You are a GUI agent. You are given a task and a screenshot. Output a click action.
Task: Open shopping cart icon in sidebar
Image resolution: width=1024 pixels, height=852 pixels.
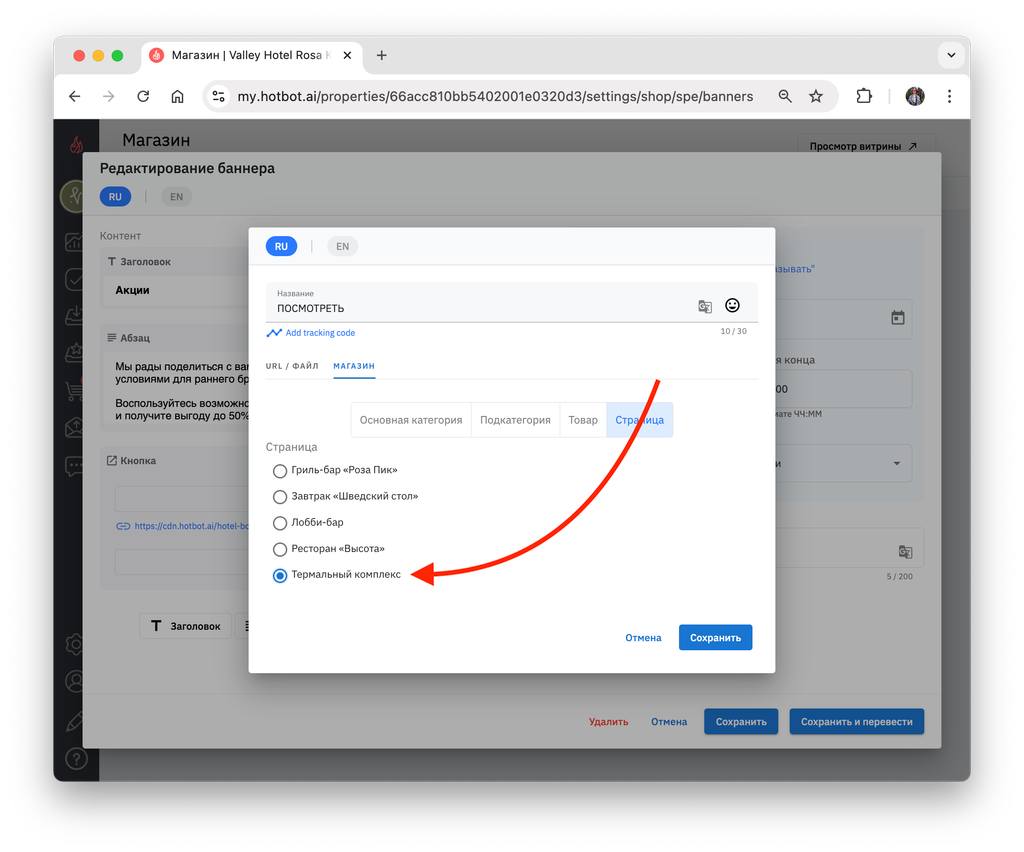click(x=74, y=391)
